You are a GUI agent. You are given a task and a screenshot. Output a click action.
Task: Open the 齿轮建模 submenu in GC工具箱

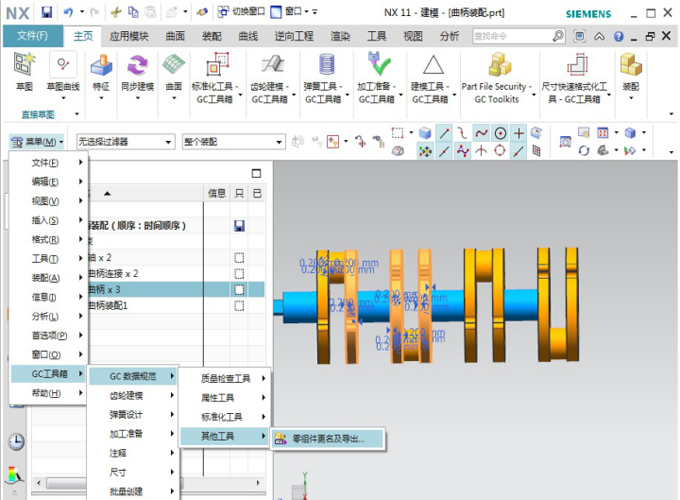pos(132,396)
